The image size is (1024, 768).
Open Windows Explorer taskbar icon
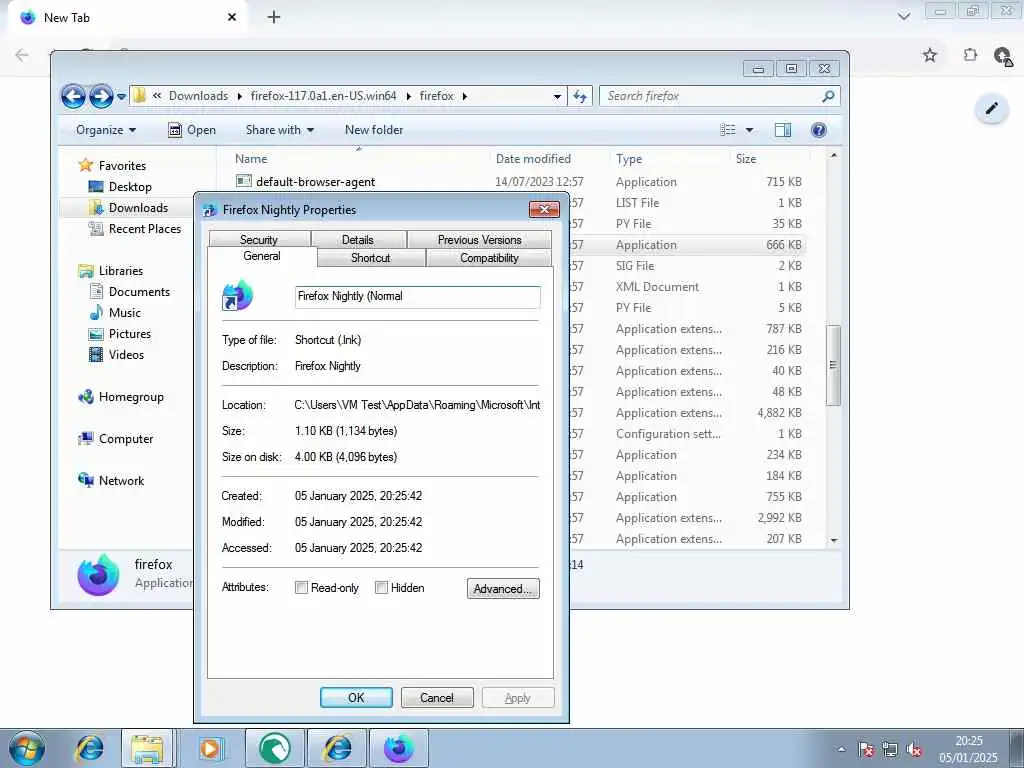click(x=148, y=748)
